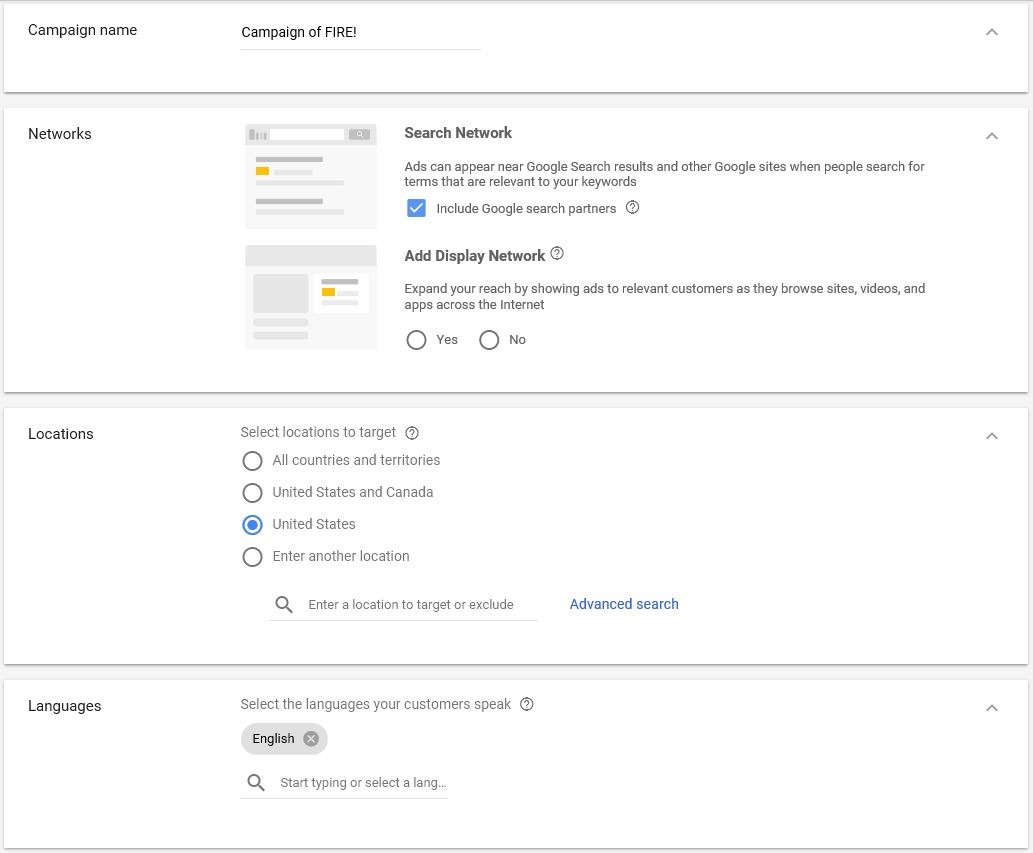Choose All countries and territories
The width and height of the screenshot is (1033, 853).
coord(252,460)
